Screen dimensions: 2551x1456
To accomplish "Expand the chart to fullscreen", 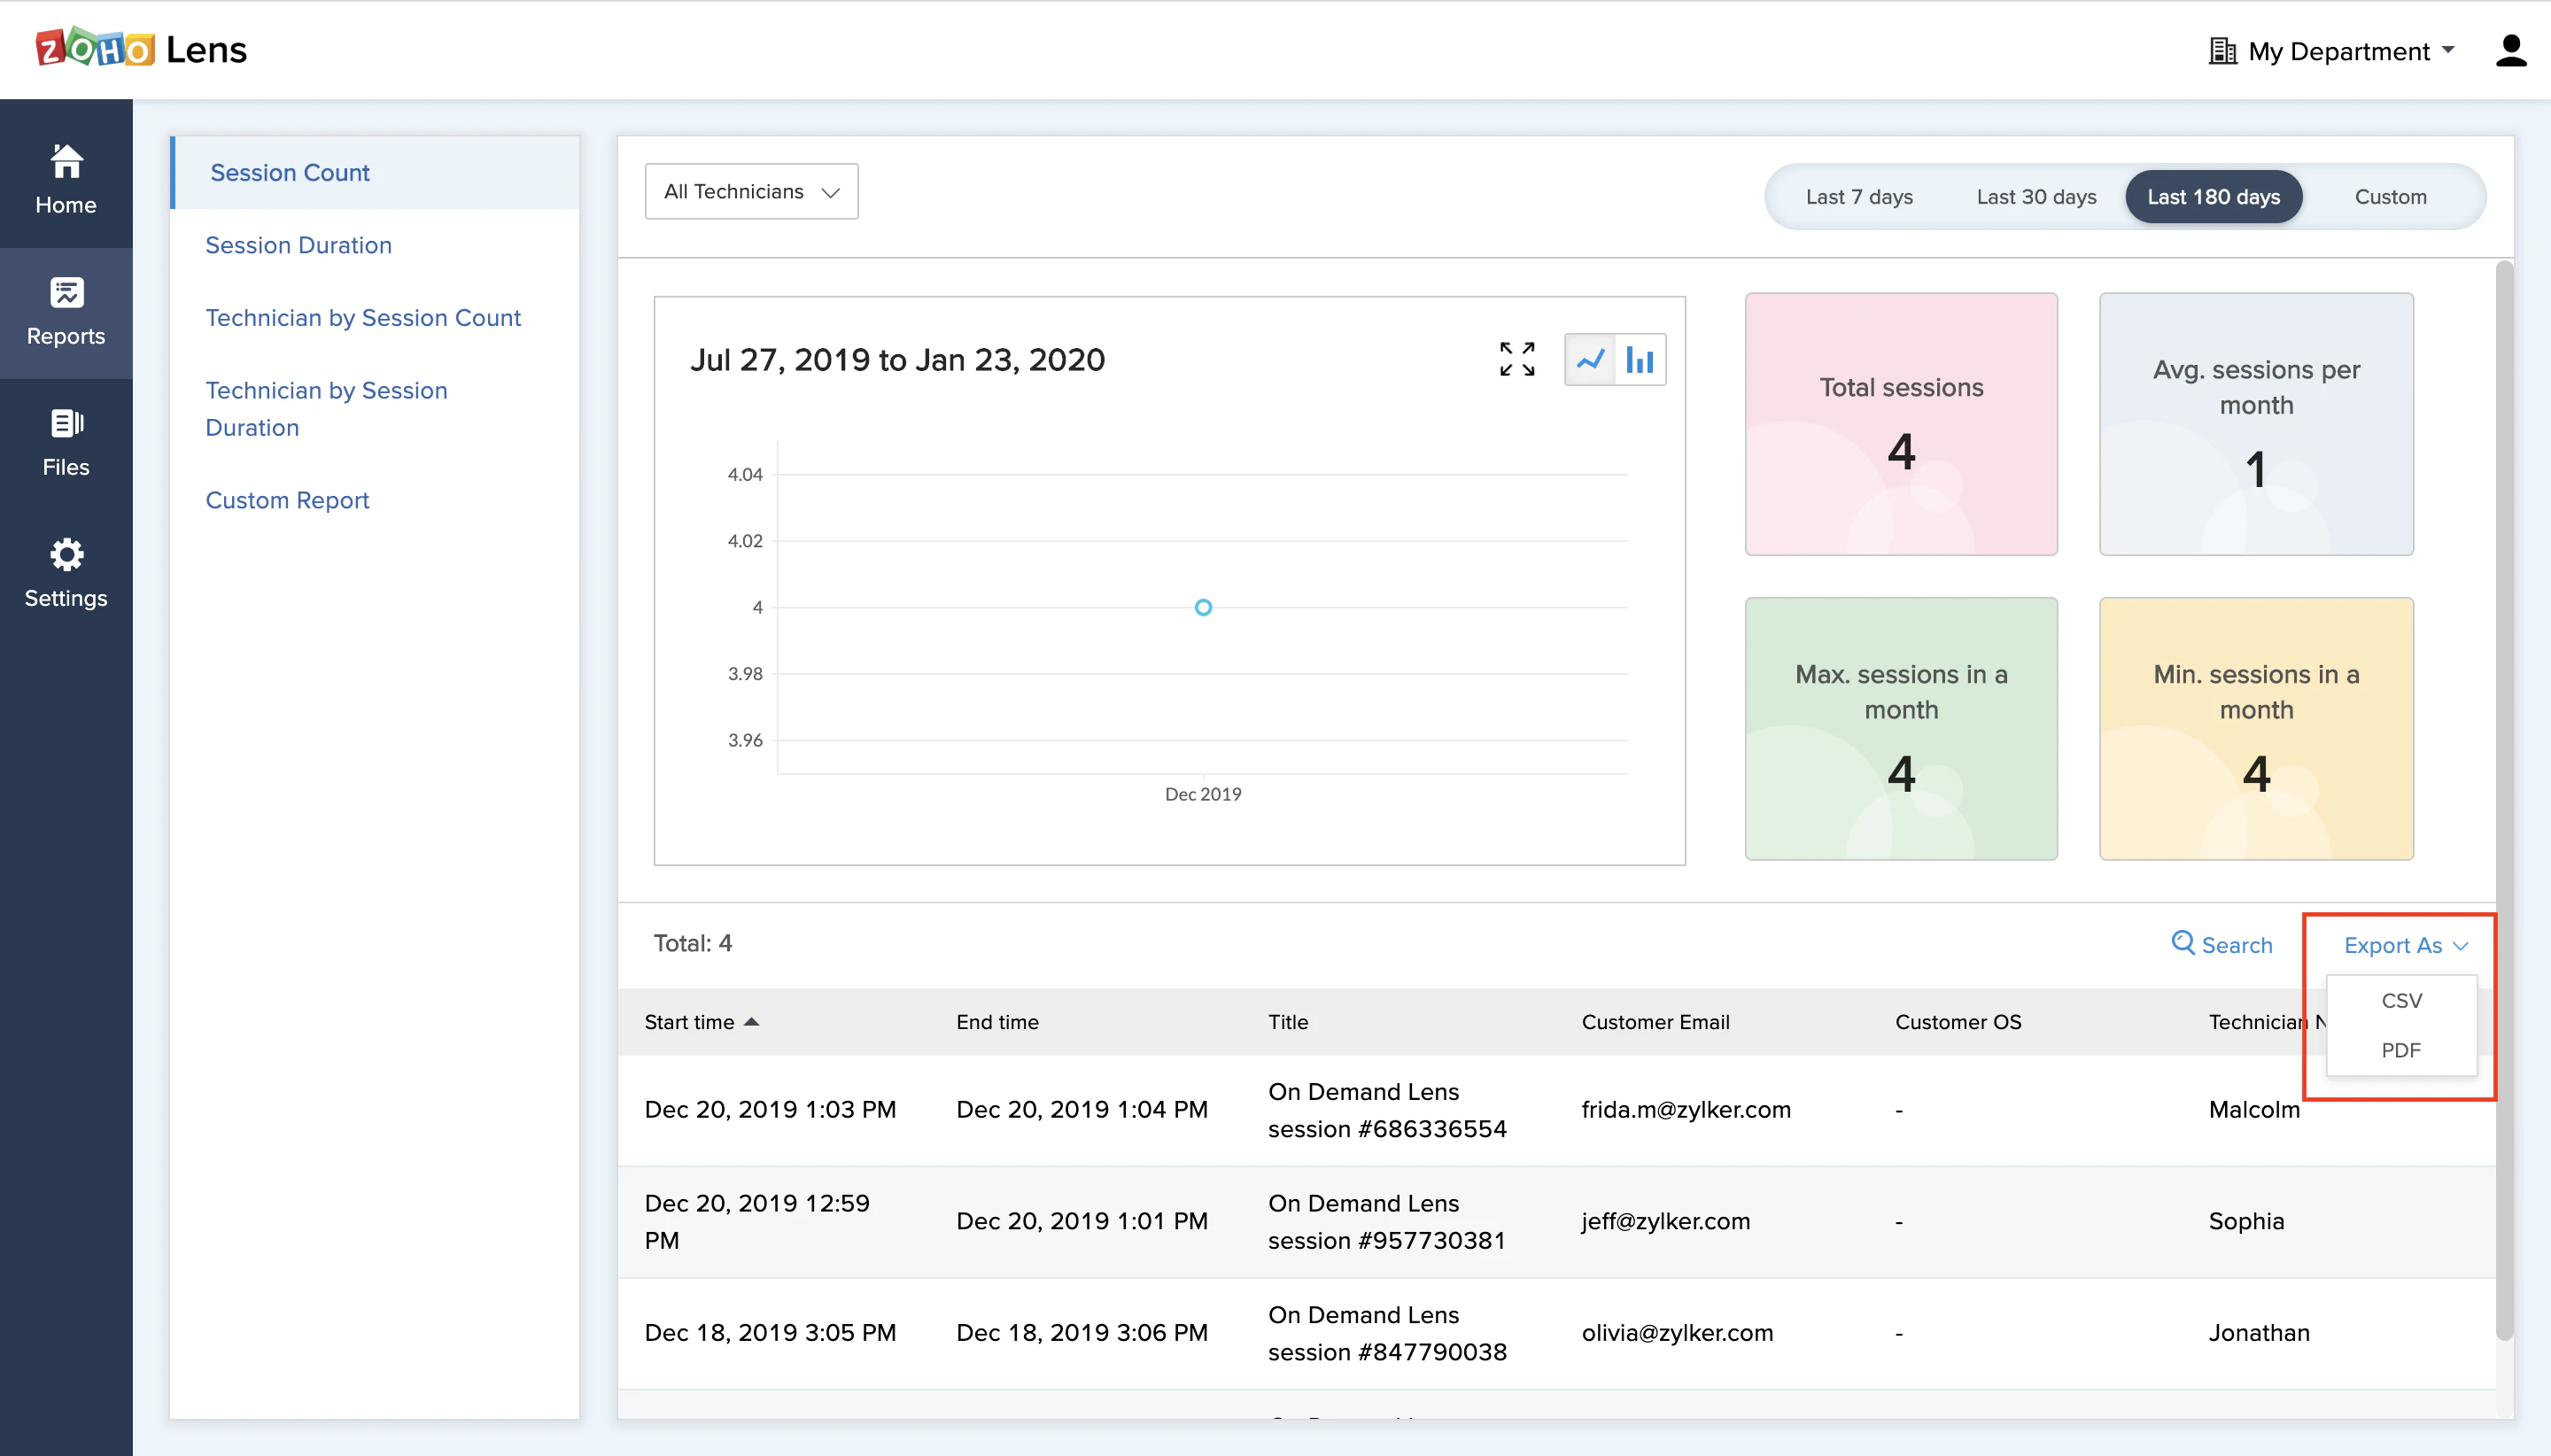I will (1516, 359).
